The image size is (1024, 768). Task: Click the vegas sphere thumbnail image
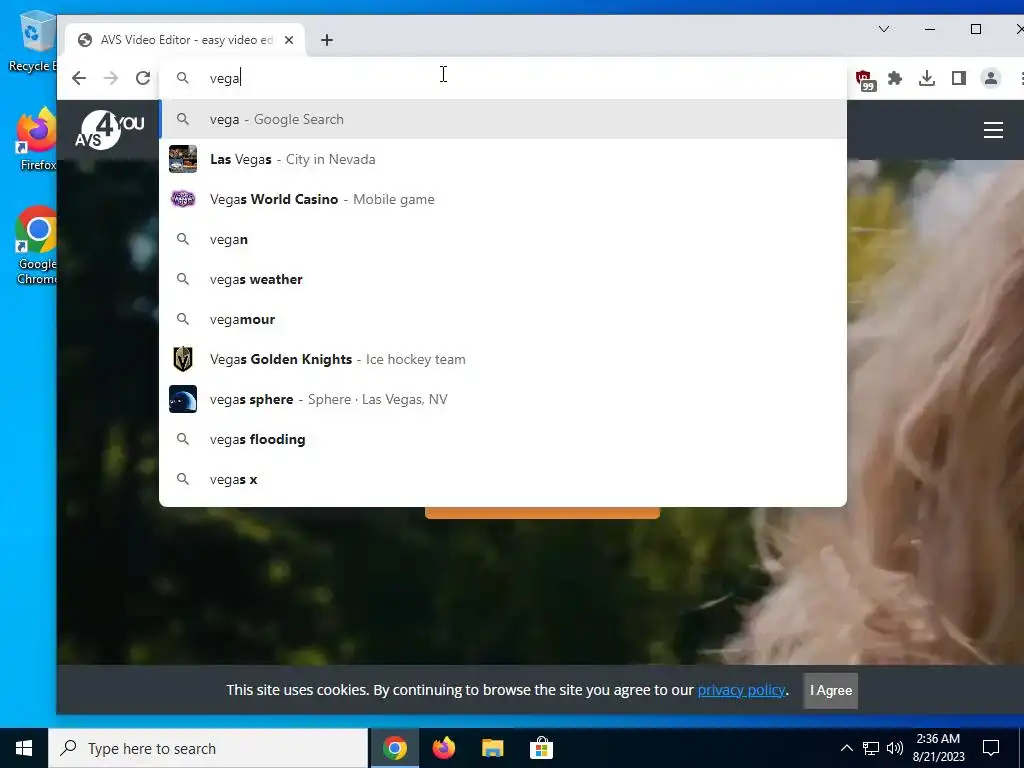[183, 399]
